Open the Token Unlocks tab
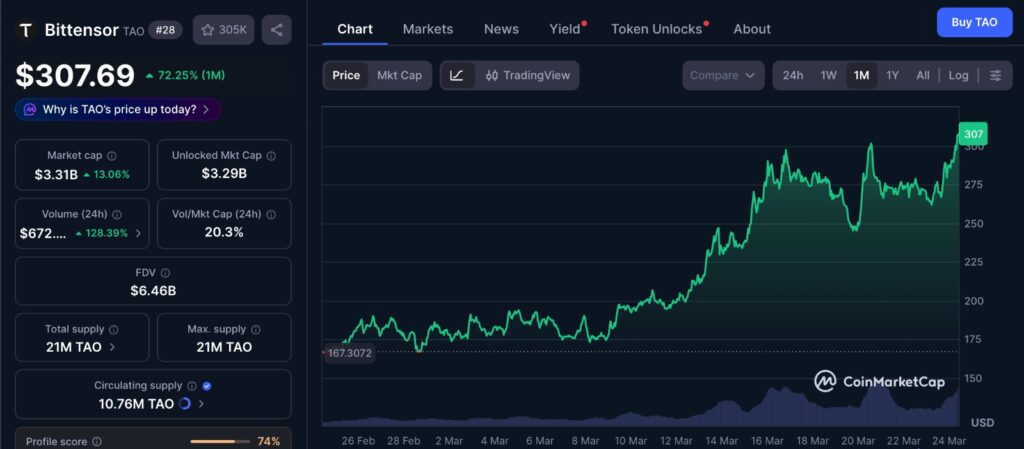This screenshot has width=1024, height=449. 659,29
